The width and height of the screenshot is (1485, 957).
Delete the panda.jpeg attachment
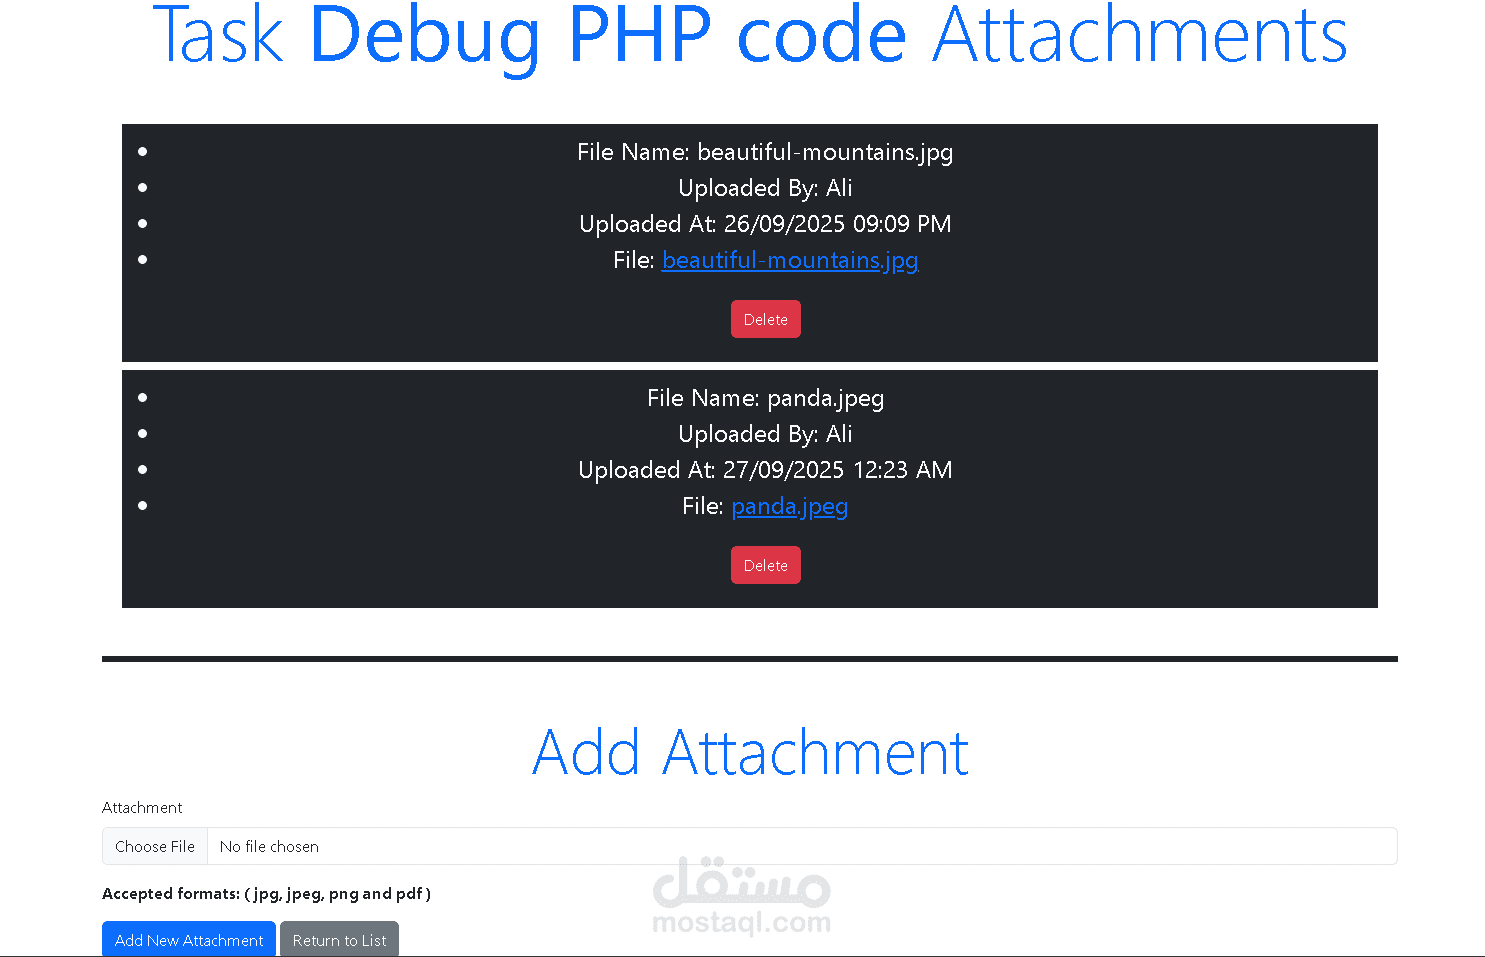[x=765, y=565]
